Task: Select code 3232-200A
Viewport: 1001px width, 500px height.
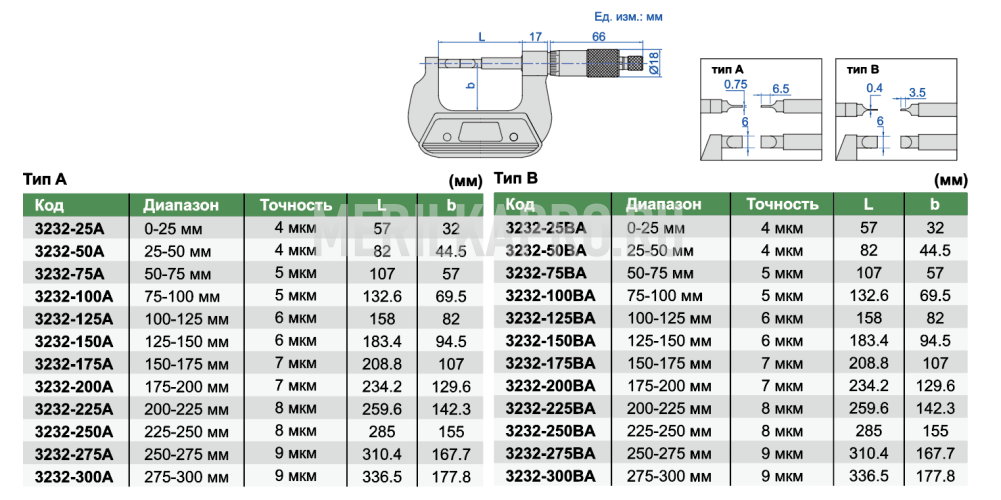Action: pyautogui.click(x=73, y=386)
